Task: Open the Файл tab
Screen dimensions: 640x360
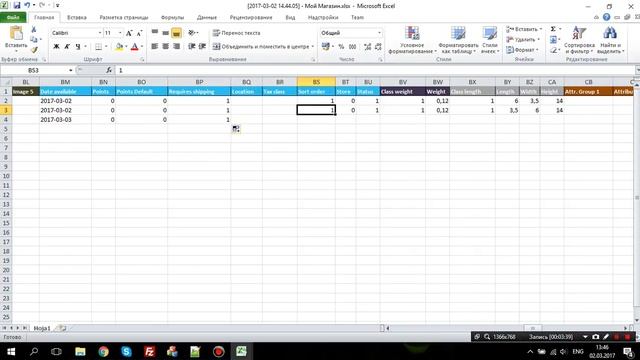Action: (13, 18)
